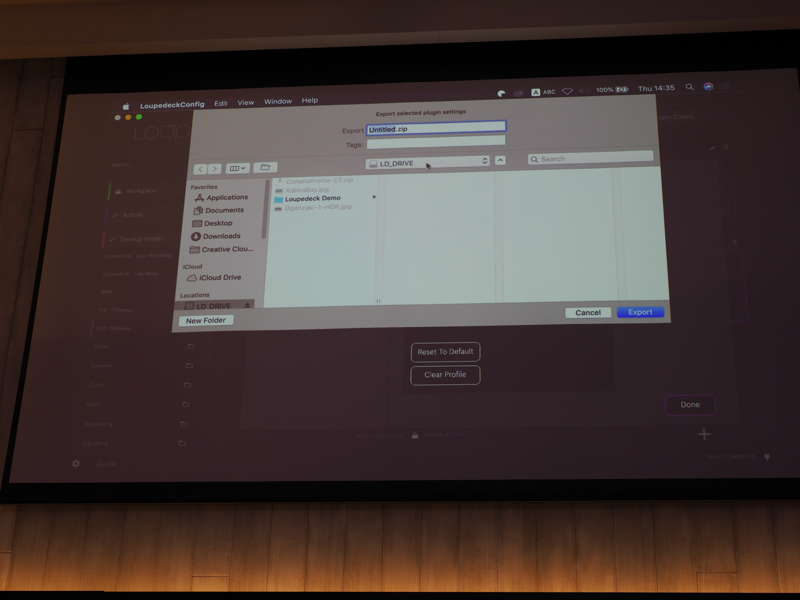Image resolution: width=800 pixels, height=600 pixels.
Task: Open settings gear in Loupedeck window
Action: (76, 464)
